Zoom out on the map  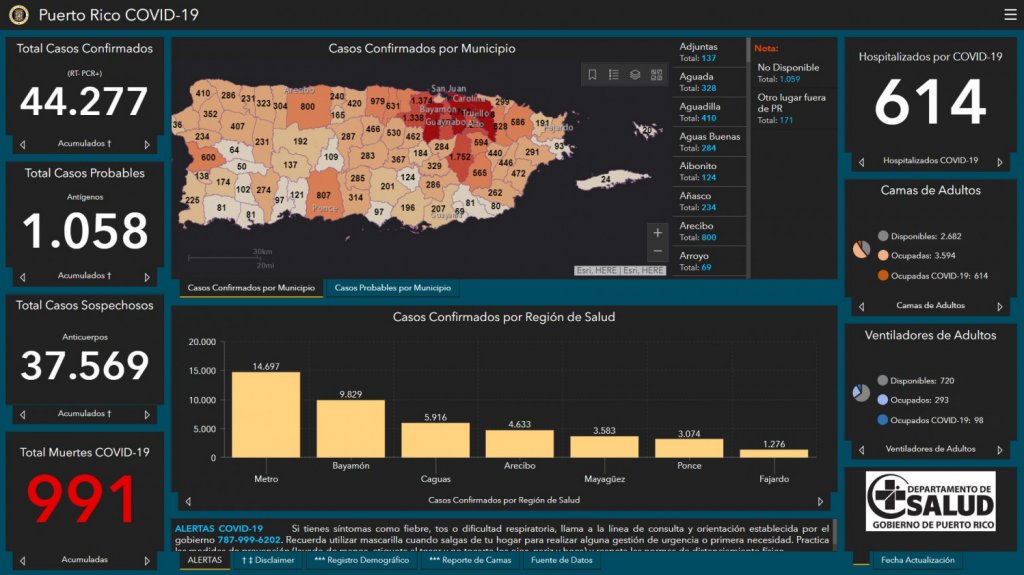click(x=657, y=252)
